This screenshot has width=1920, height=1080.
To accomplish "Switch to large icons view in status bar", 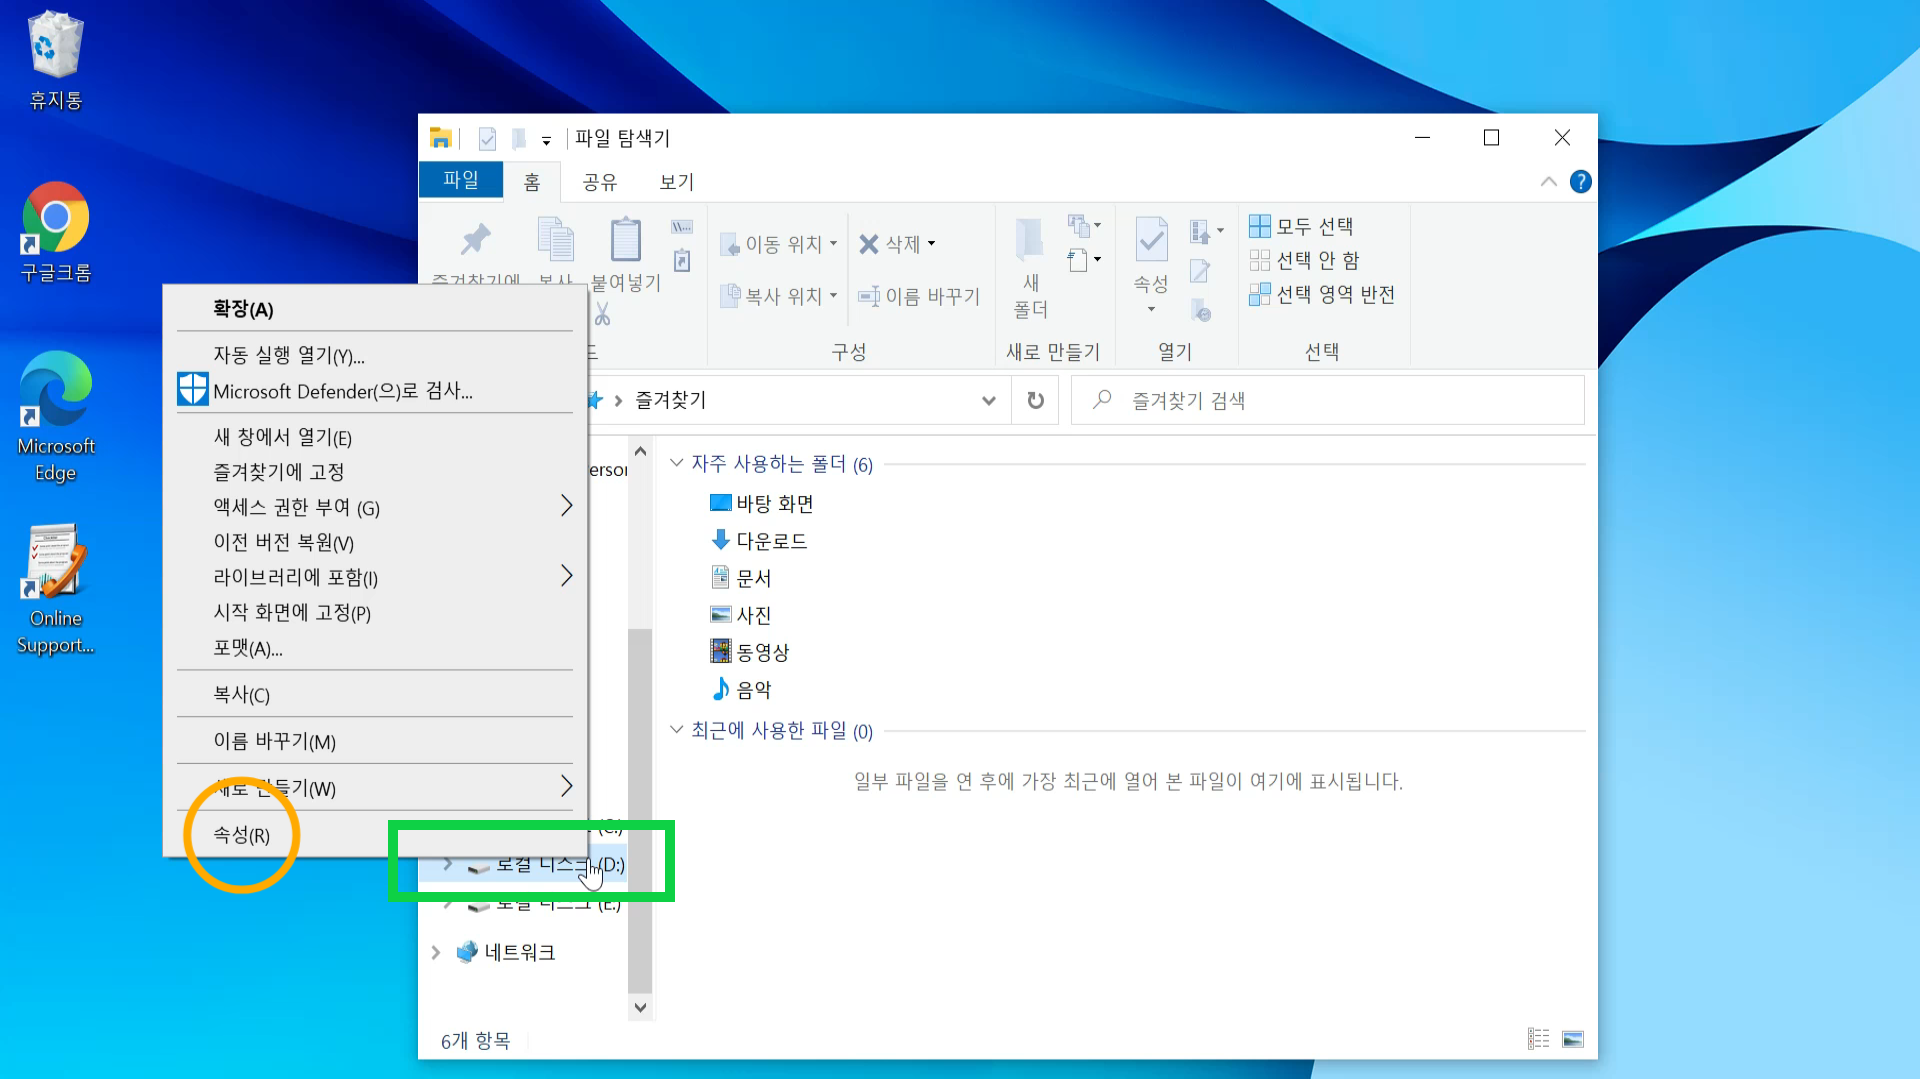I will (1573, 1039).
